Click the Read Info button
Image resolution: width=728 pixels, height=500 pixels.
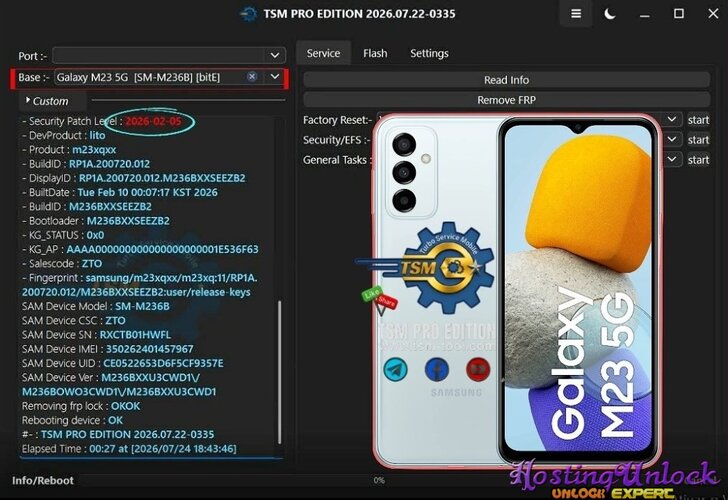click(507, 80)
